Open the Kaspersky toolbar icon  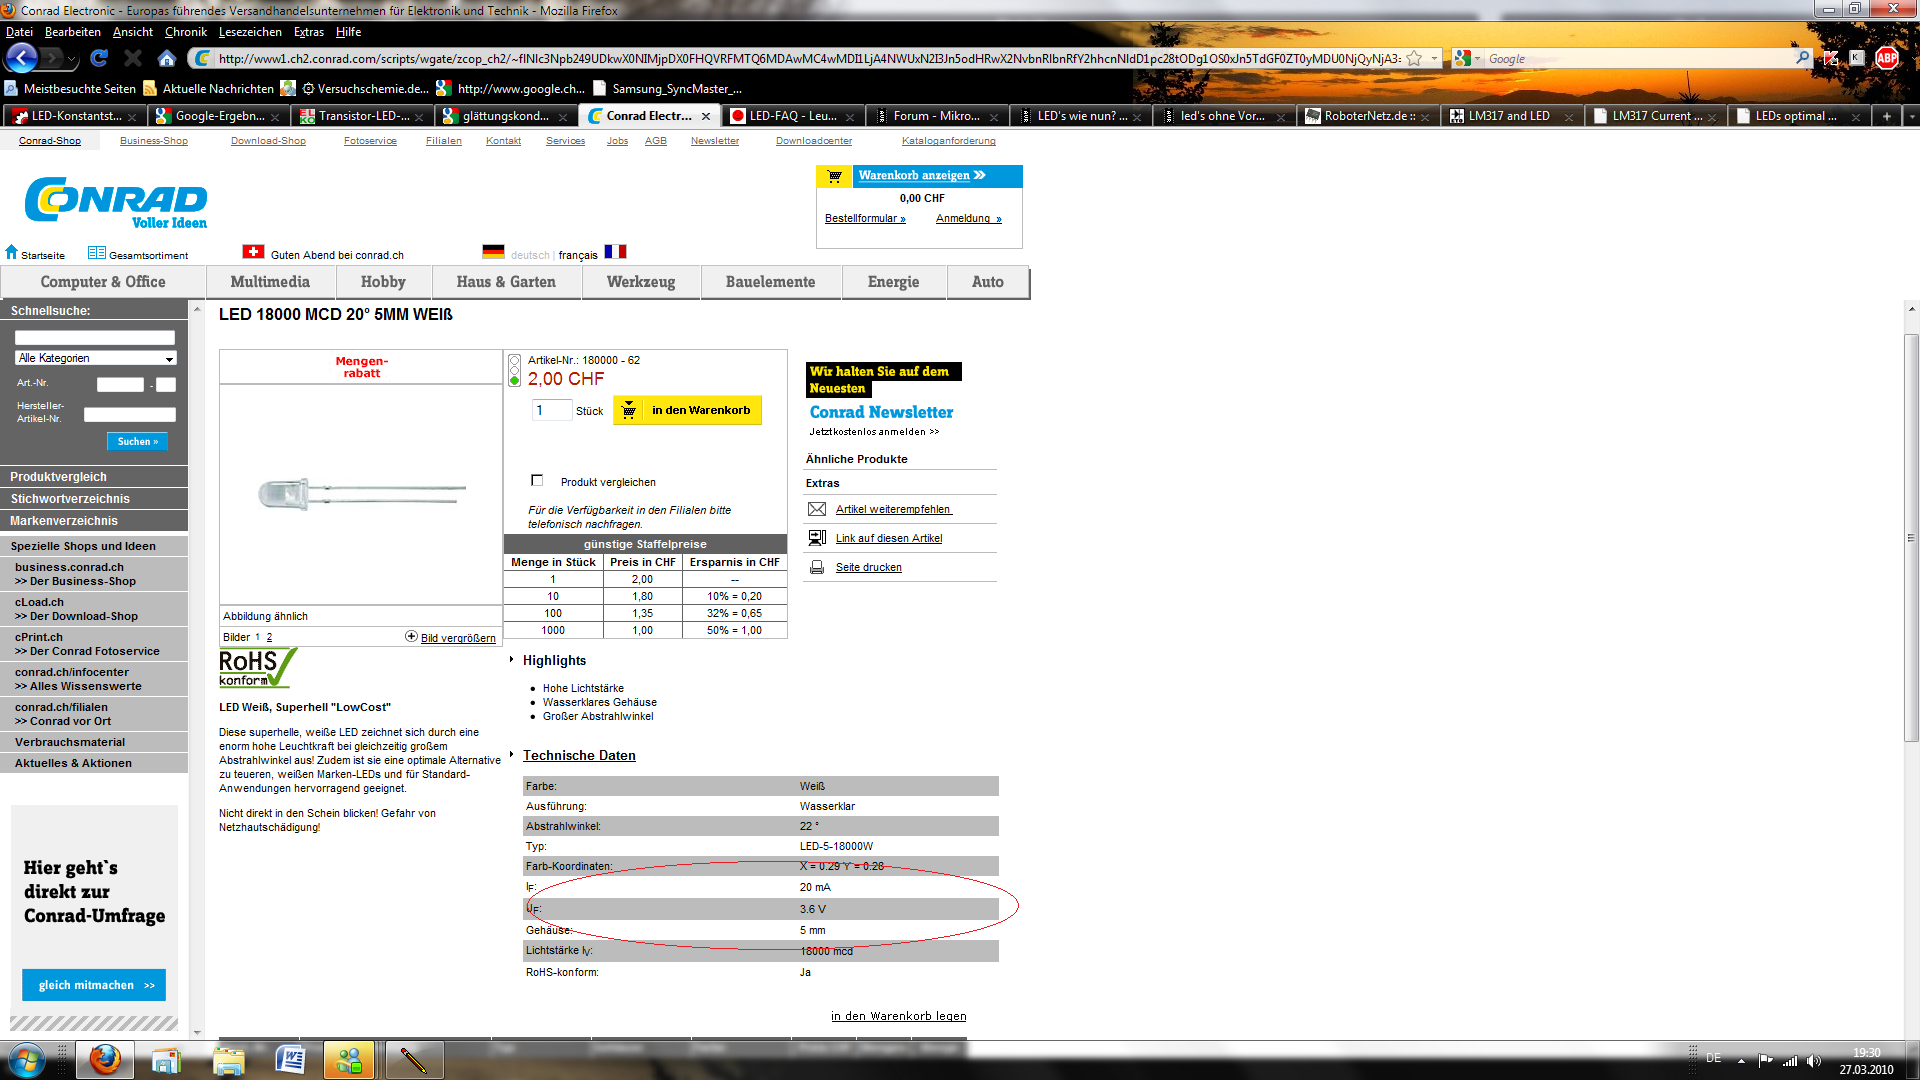tap(1831, 58)
